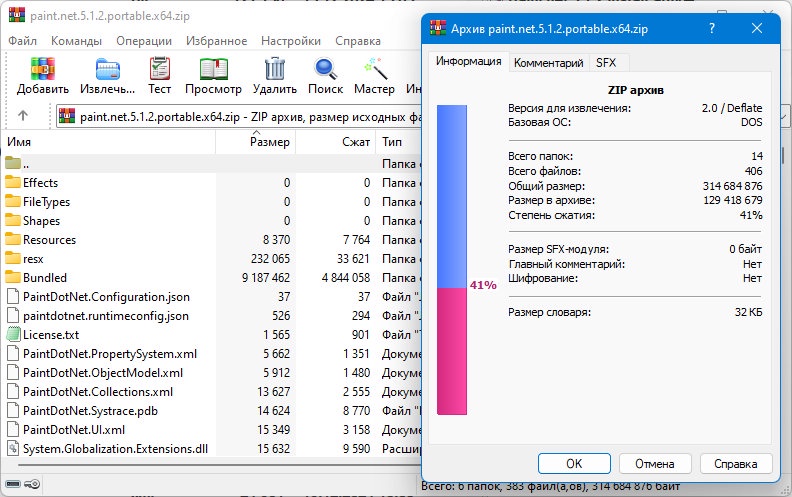The width and height of the screenshot is (792, 497).
Task: Click System.Globalization.Extensions.dll file icon
Action: 13,449
